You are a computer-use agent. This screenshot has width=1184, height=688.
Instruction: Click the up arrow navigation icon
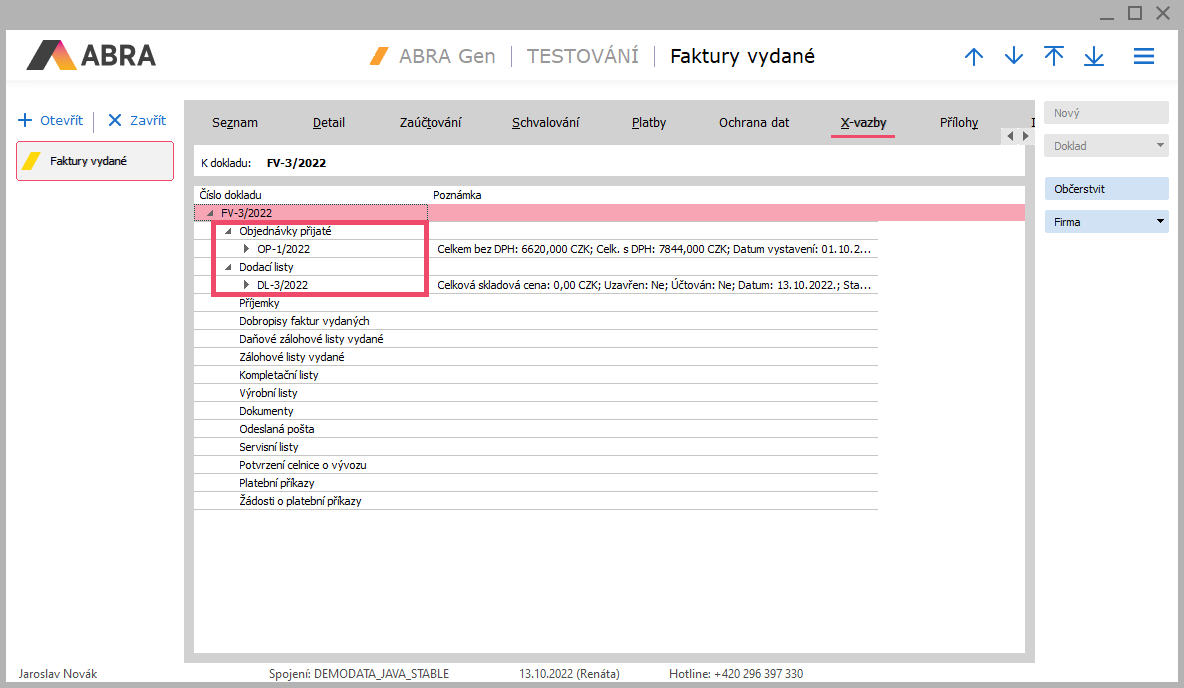973,57
